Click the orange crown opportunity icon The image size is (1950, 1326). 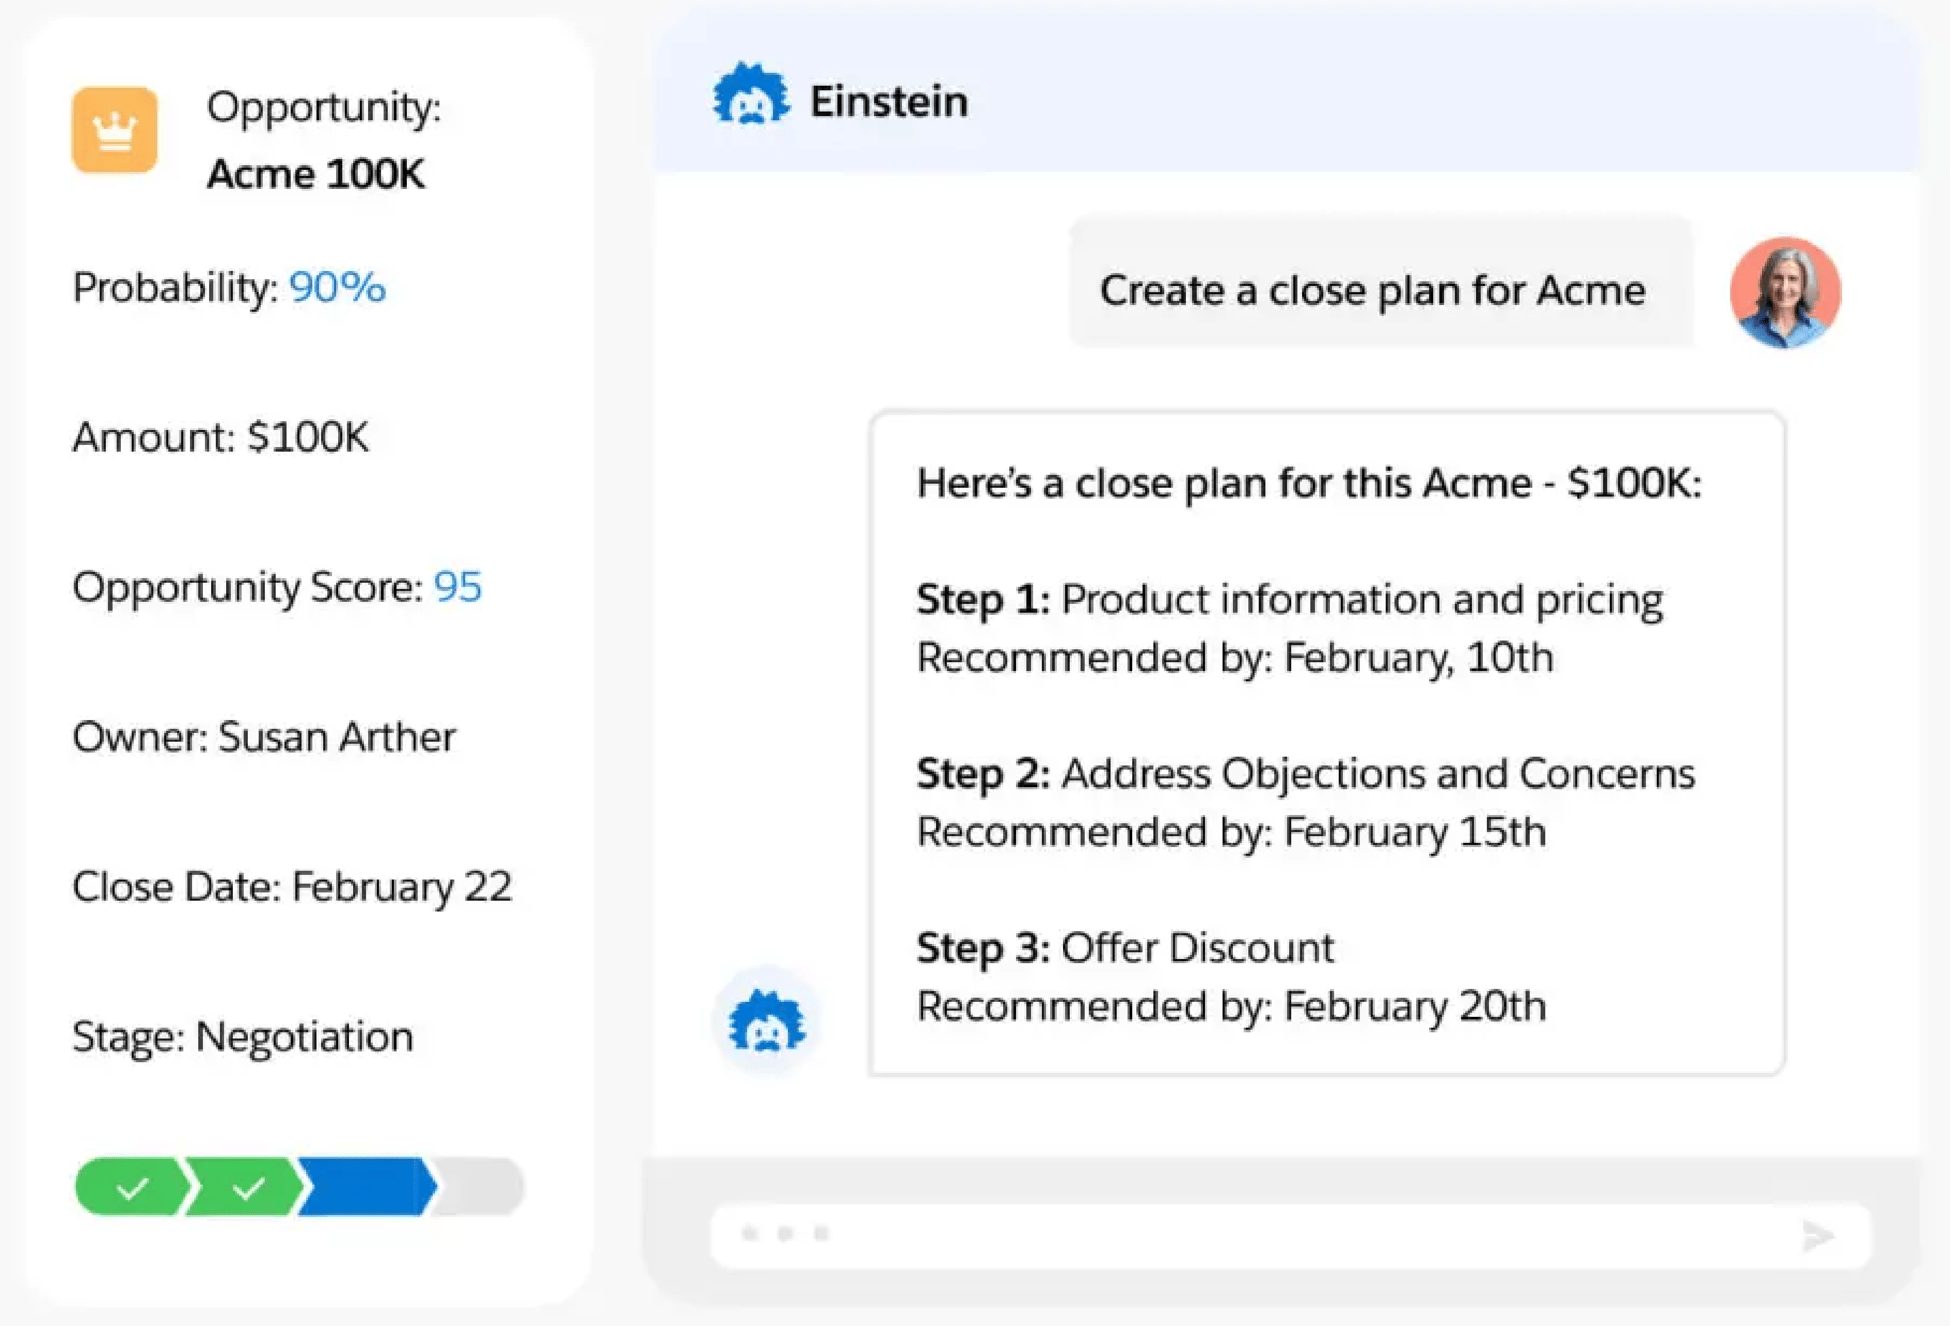tap(114, 130)
